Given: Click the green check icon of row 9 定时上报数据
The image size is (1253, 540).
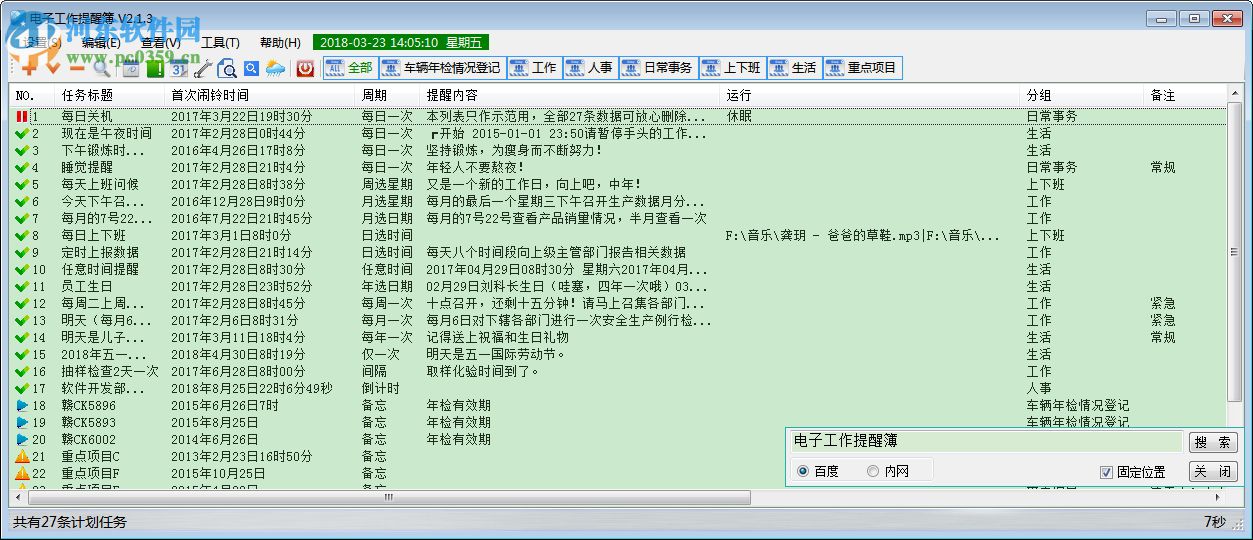Looking at the screenshot, I should [x=22, y=252].
